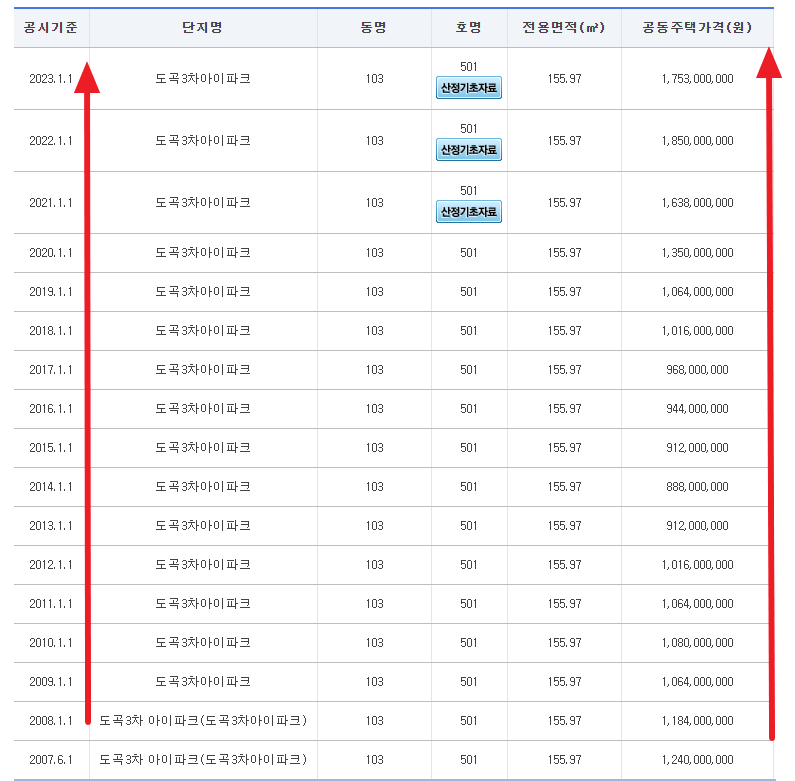Click the date 2007.6.1
795x781 pixels.
pyautogui.click(x=51, y=760)
